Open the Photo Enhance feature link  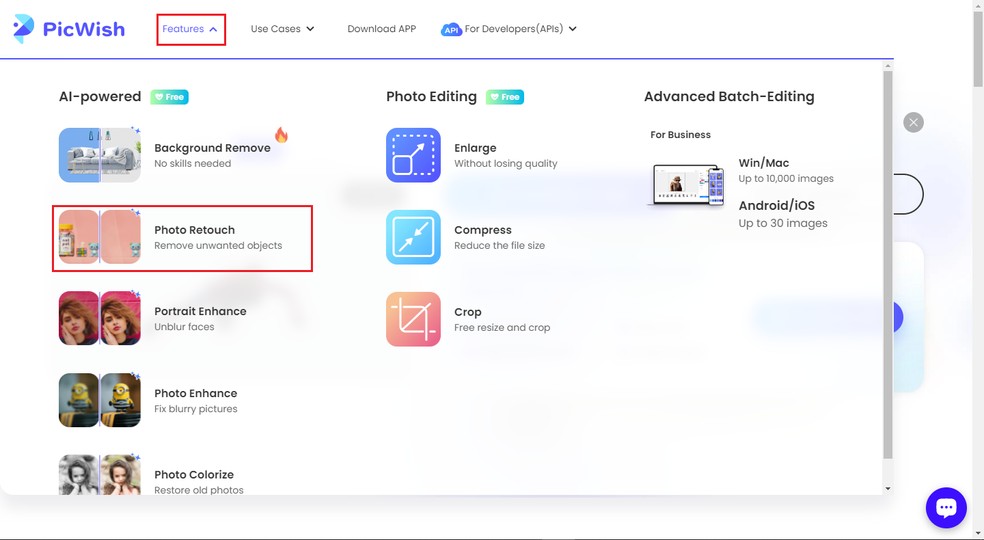point(196,393)
